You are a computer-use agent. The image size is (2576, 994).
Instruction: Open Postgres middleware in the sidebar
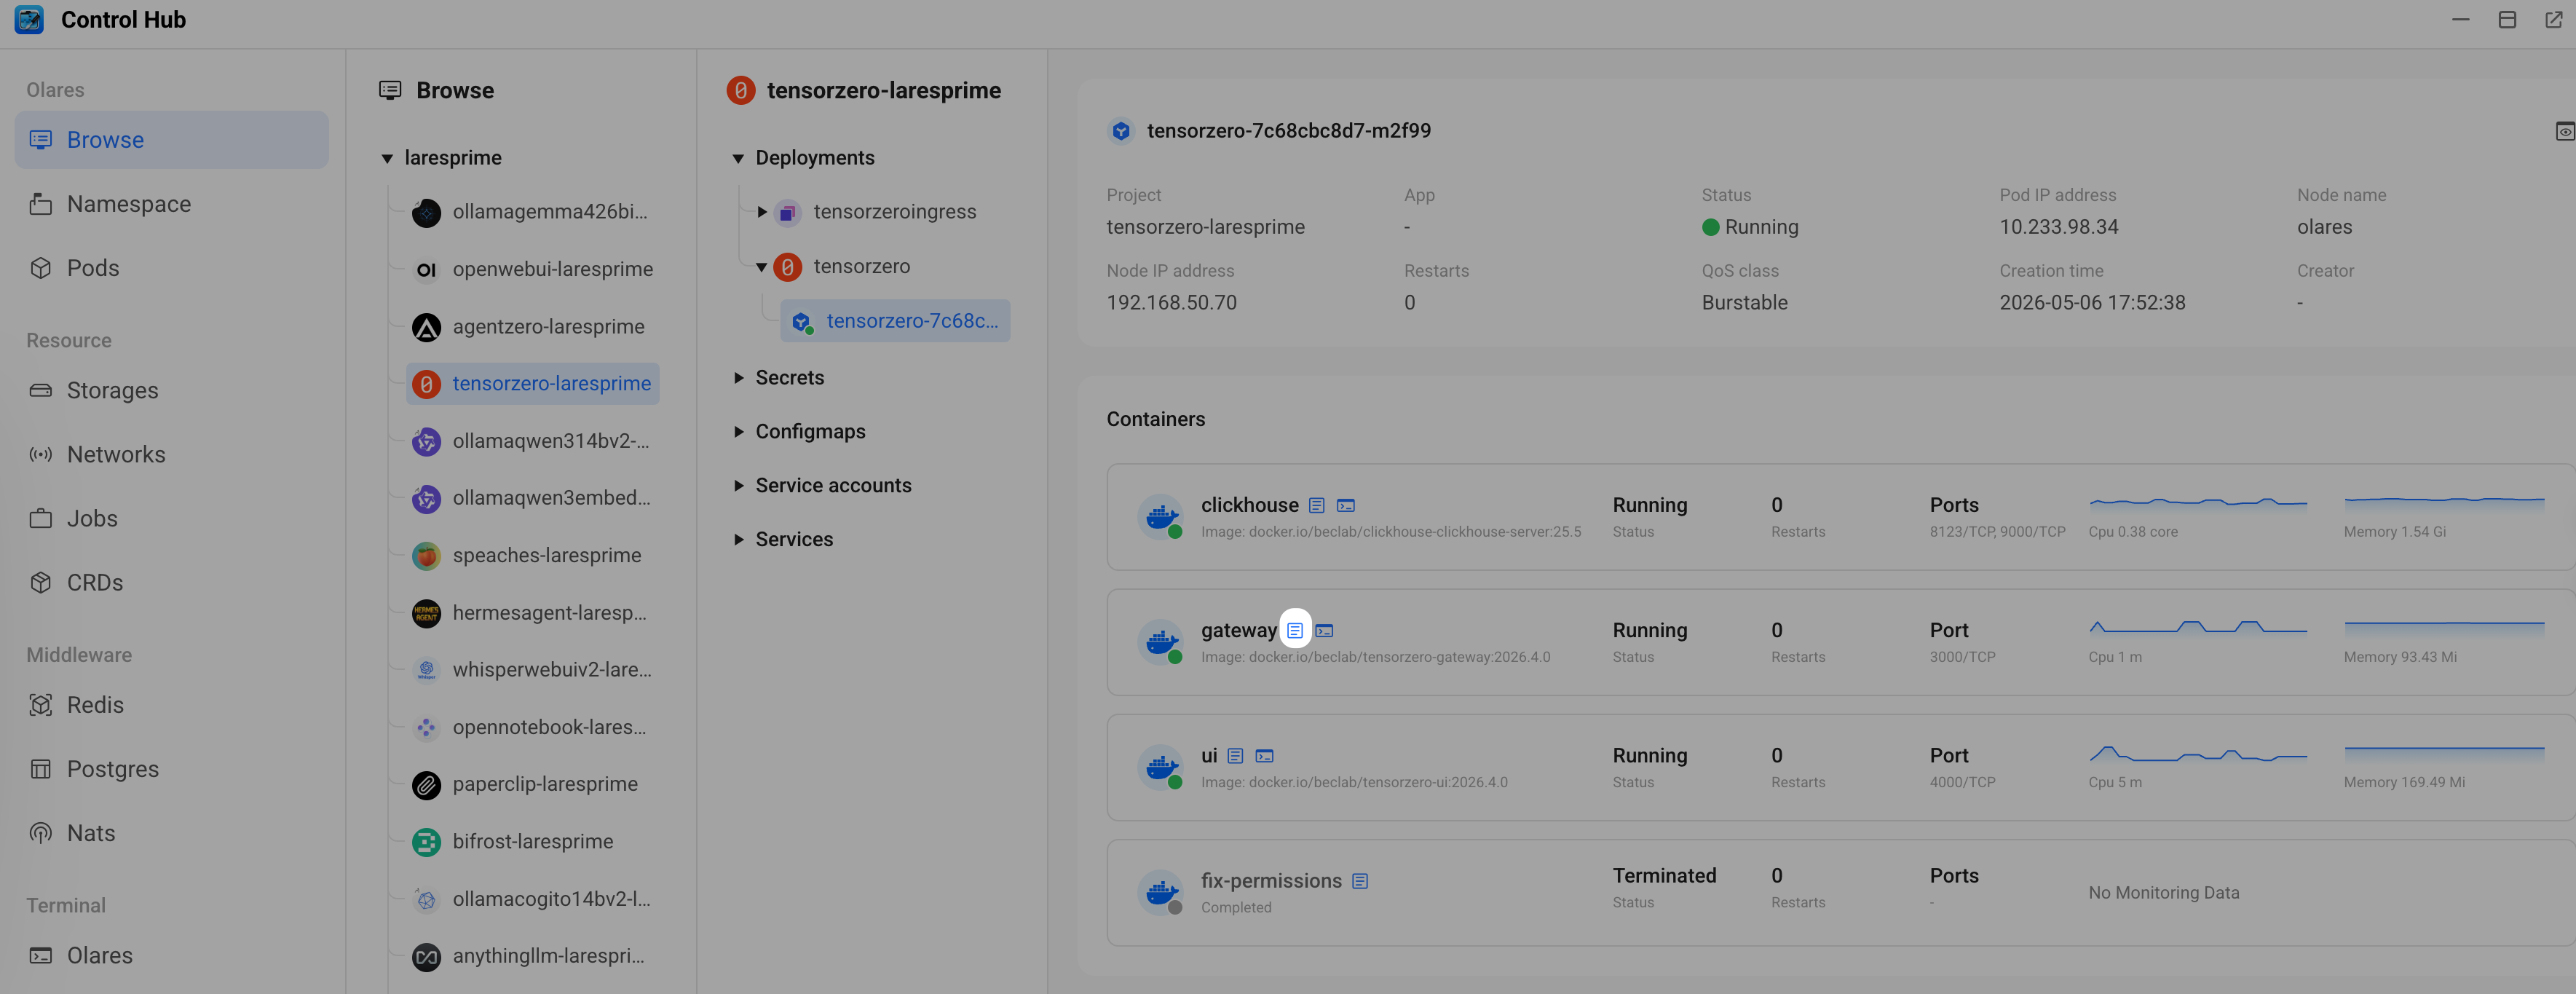coord(171,770)
